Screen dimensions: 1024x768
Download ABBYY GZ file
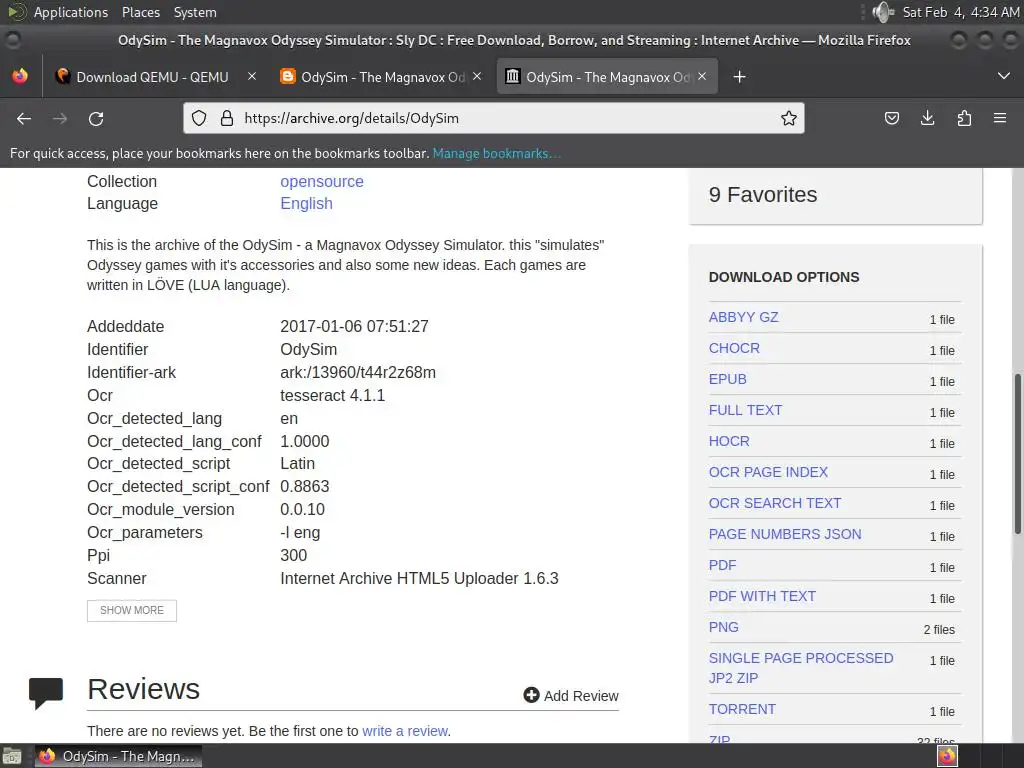[x=743, y=317]
